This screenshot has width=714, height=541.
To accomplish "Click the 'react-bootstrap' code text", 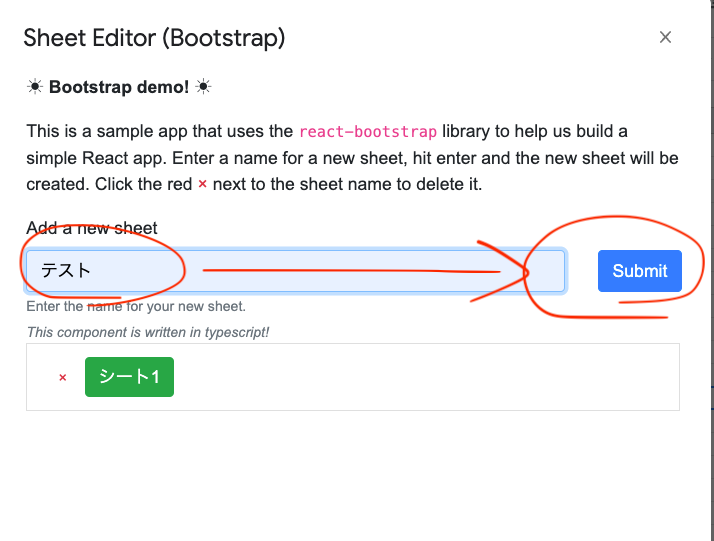I will click(368, 132).
